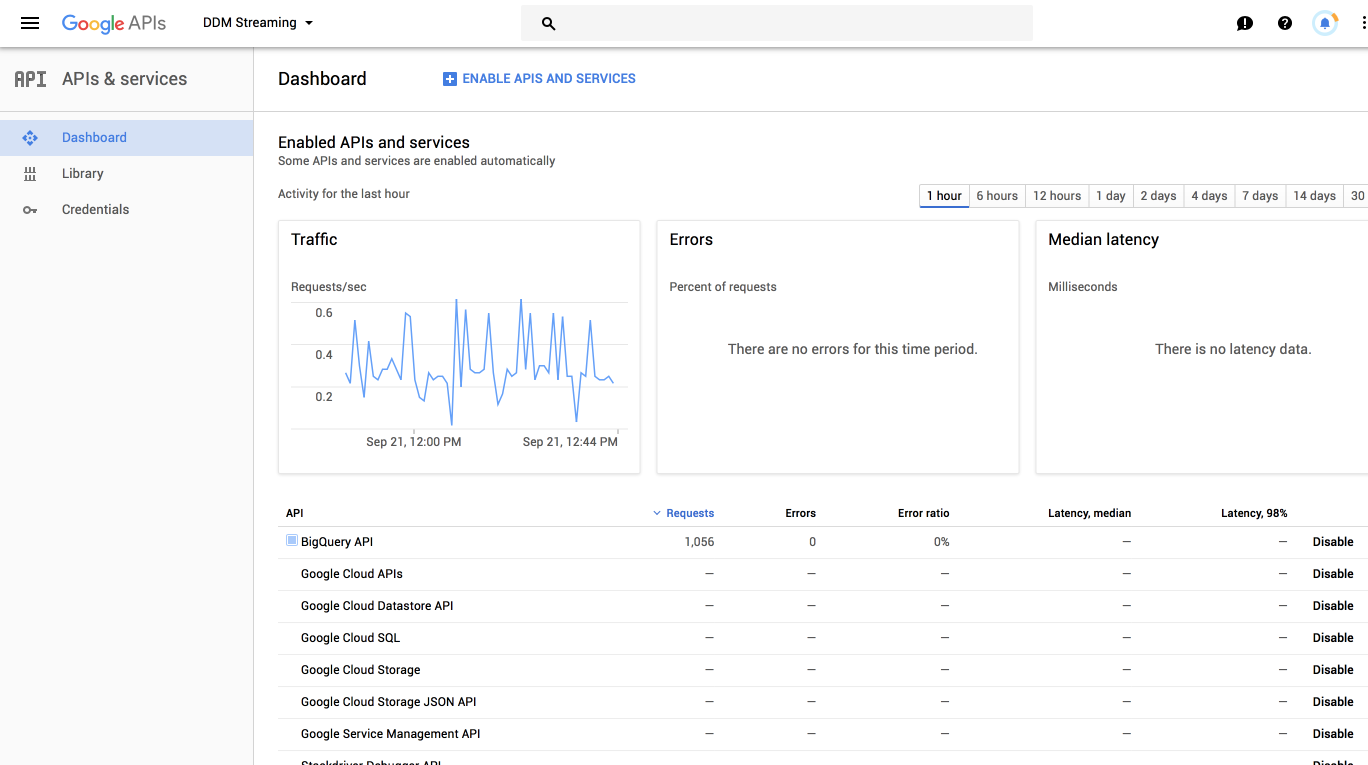Click the API logo beside APIs & services
1368x765 pixels.
30,79
